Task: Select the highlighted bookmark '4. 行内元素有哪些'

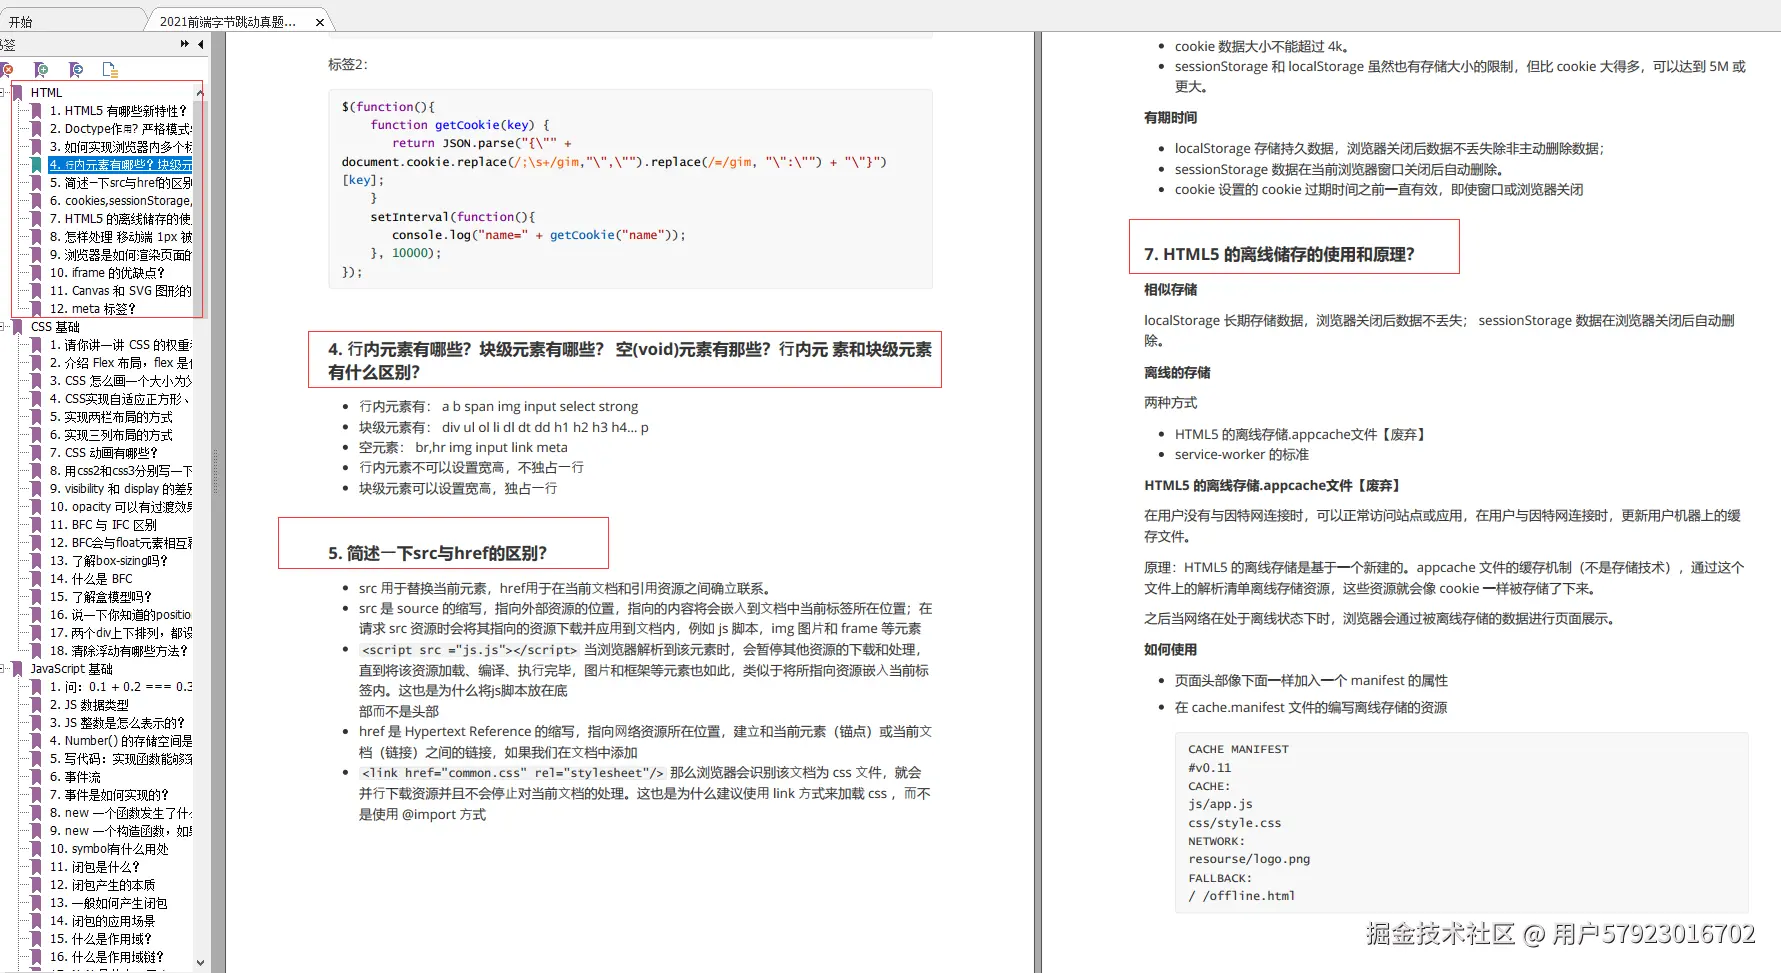Action: pos(120,165)
